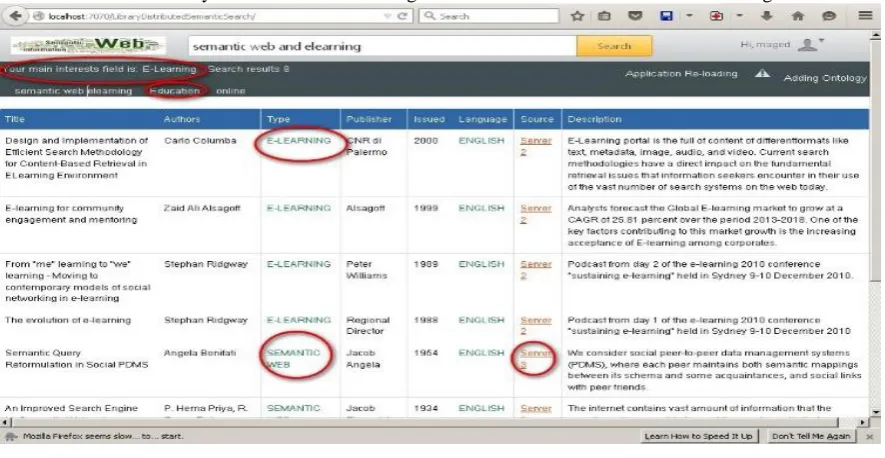Click title 'E-learning for community engagement and mentoring'

(71, 214)
